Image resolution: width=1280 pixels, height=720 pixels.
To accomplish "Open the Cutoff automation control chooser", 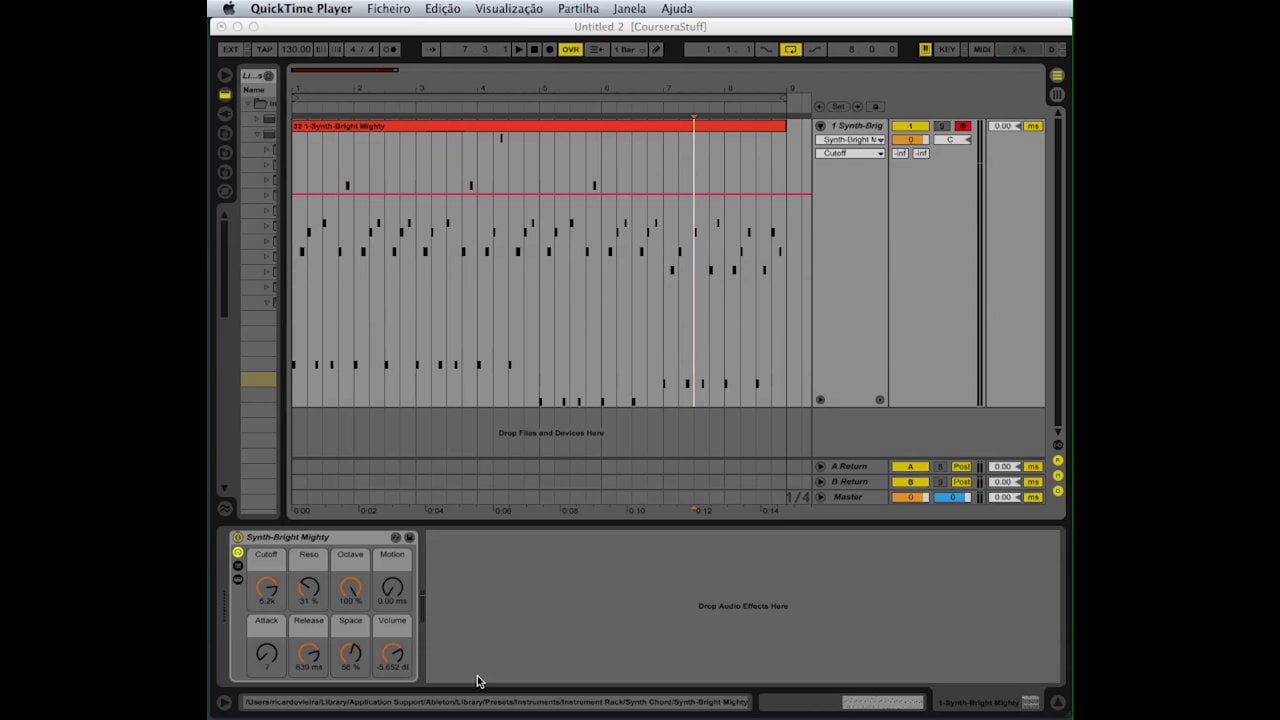I will click(x=851, y=153).
